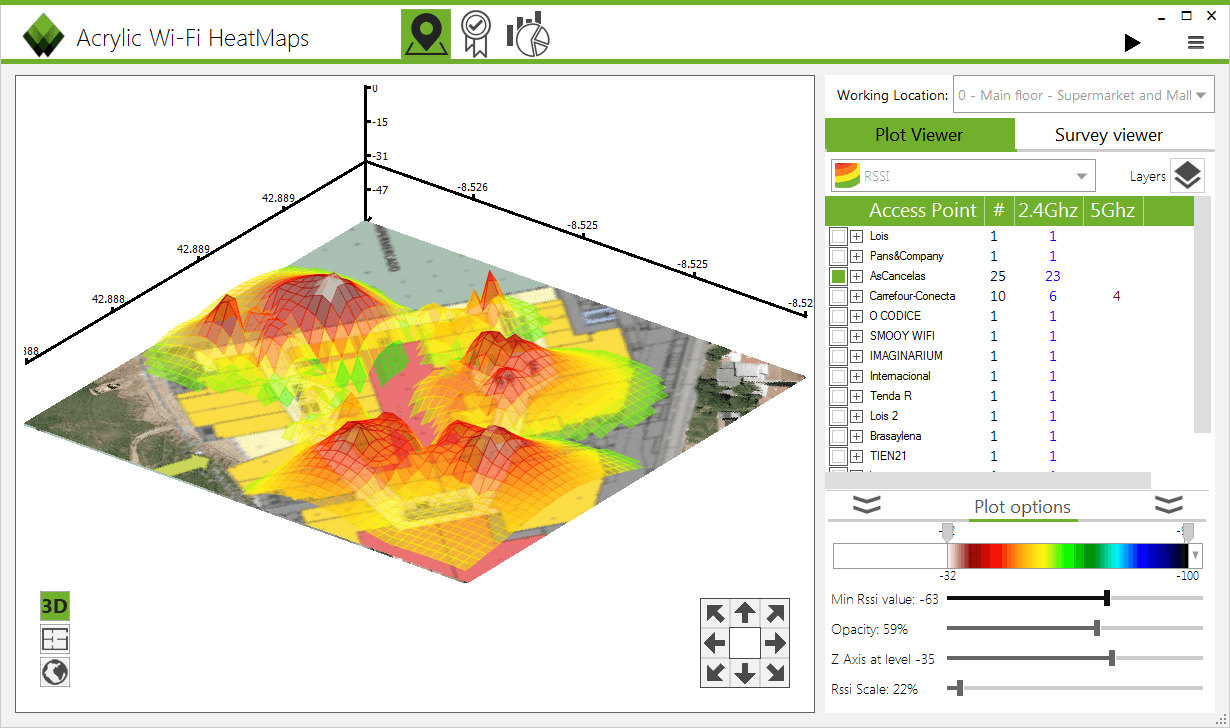This screenshot has width=1230, height=728.
Task: Click the center reset pad square
Action: (x=745, y=642)
